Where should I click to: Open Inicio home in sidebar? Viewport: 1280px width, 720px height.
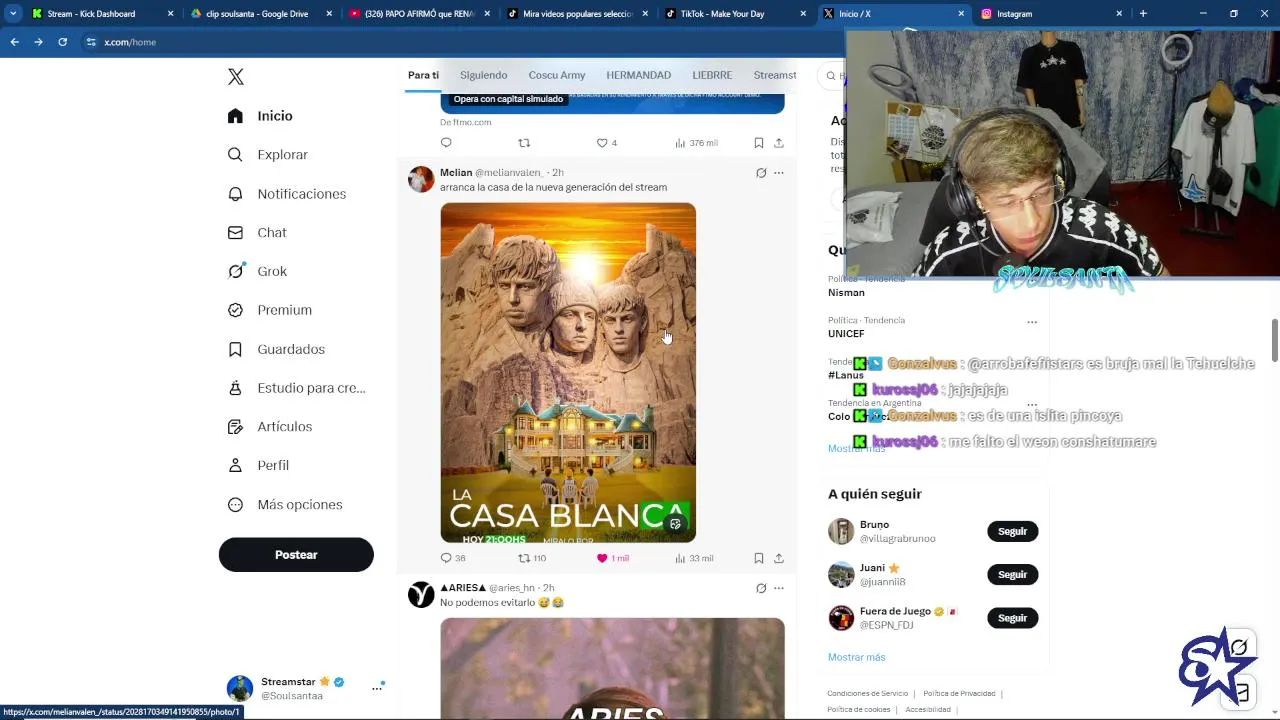tap(260, 116)
